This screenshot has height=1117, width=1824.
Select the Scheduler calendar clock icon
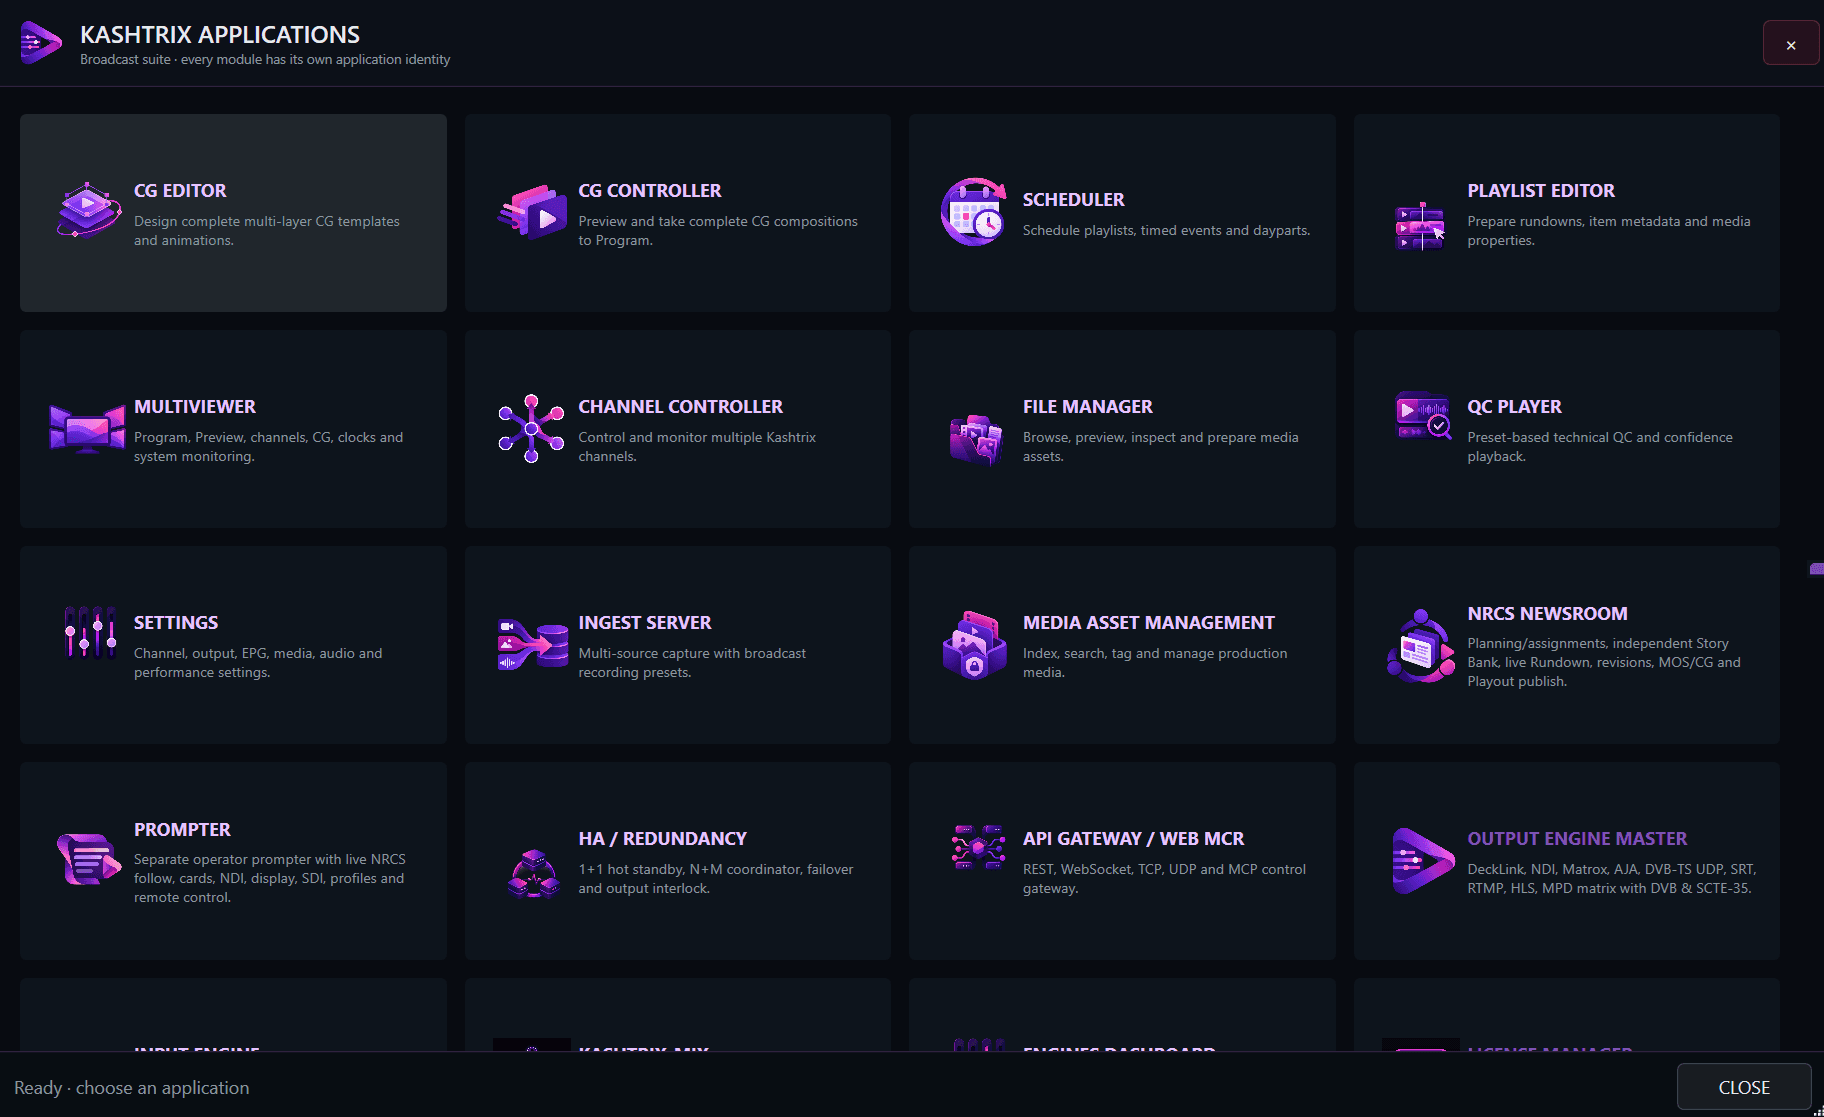[974, 211]
